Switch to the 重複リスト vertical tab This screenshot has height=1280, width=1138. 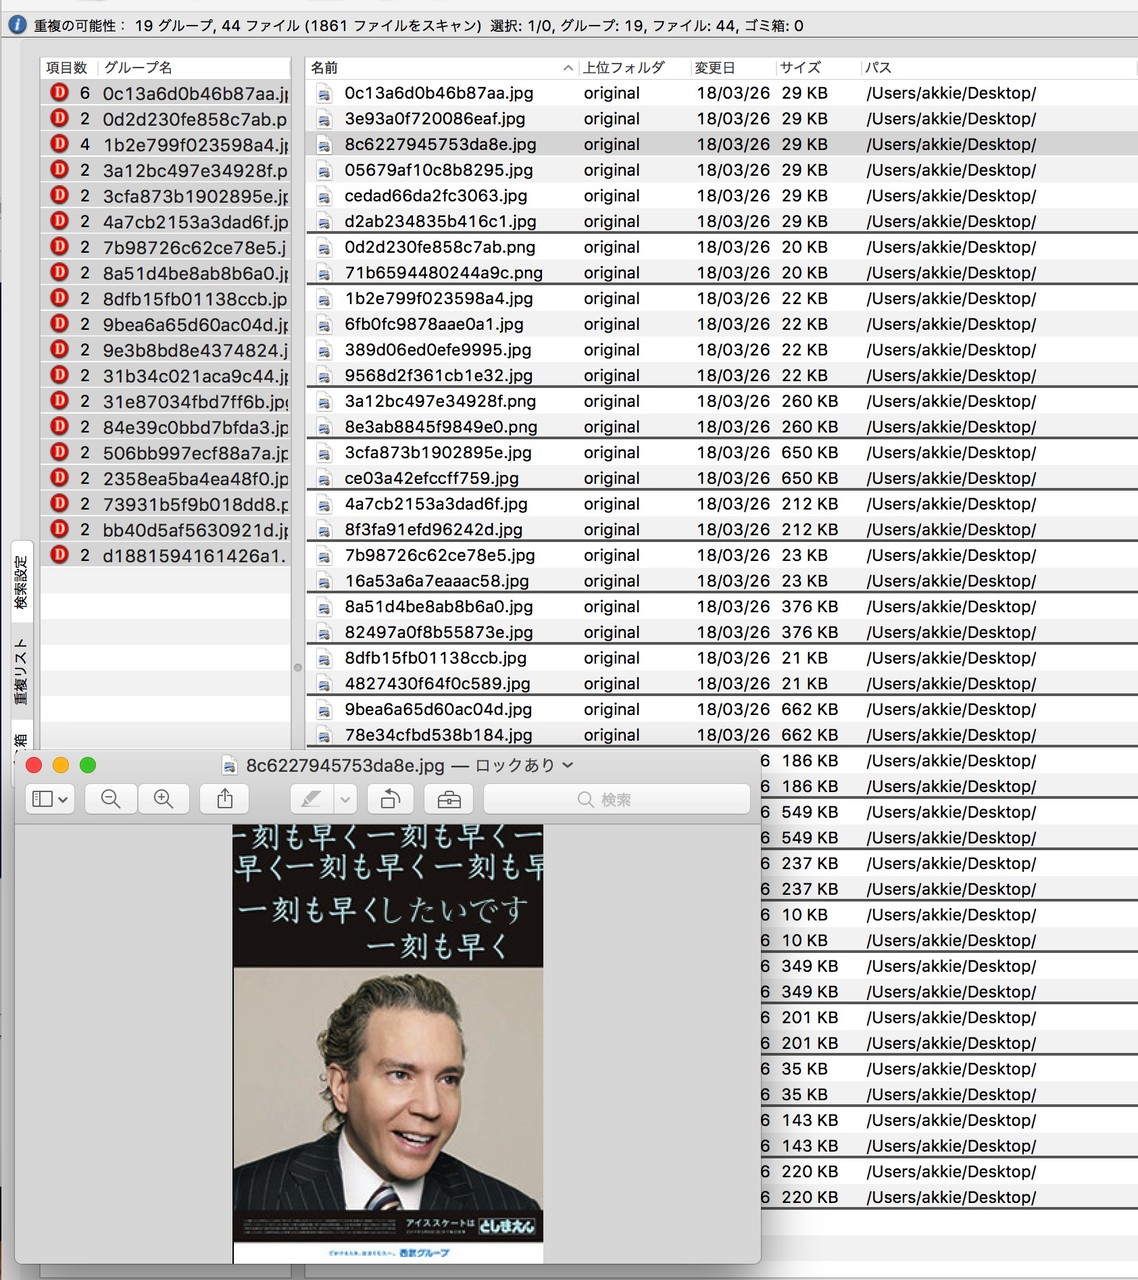coord(21,672)
